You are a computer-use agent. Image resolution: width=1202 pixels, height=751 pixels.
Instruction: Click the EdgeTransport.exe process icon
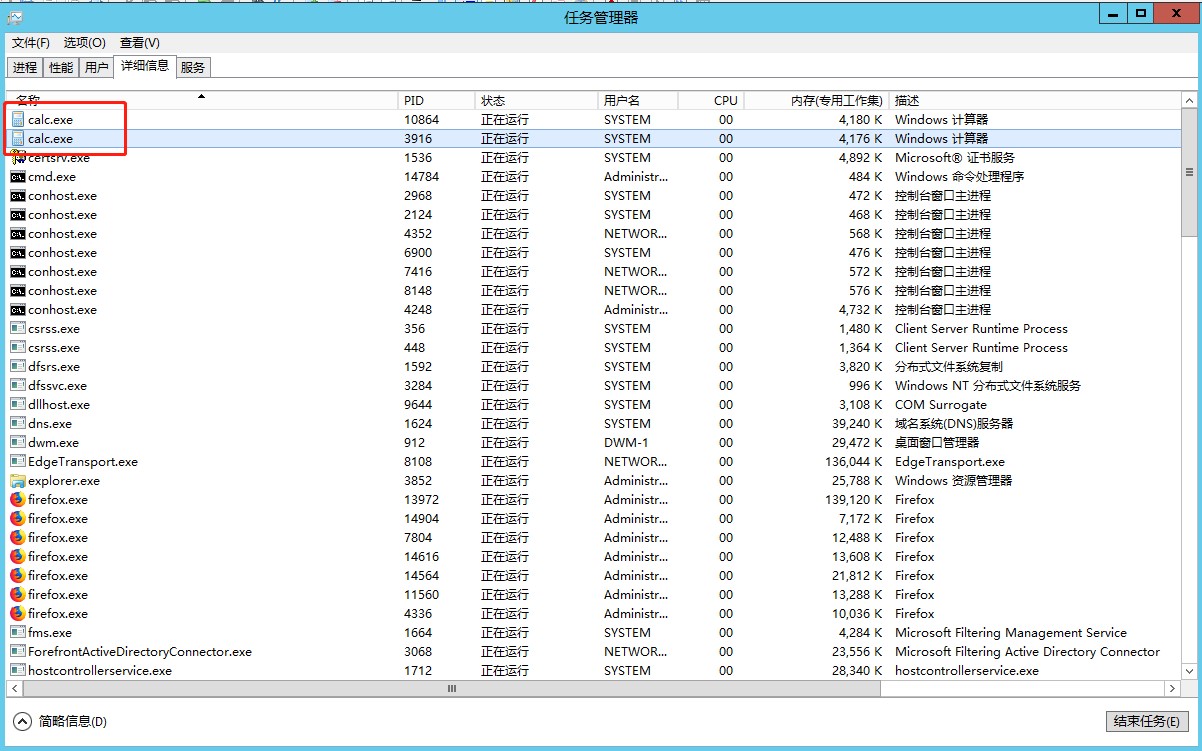18,461
